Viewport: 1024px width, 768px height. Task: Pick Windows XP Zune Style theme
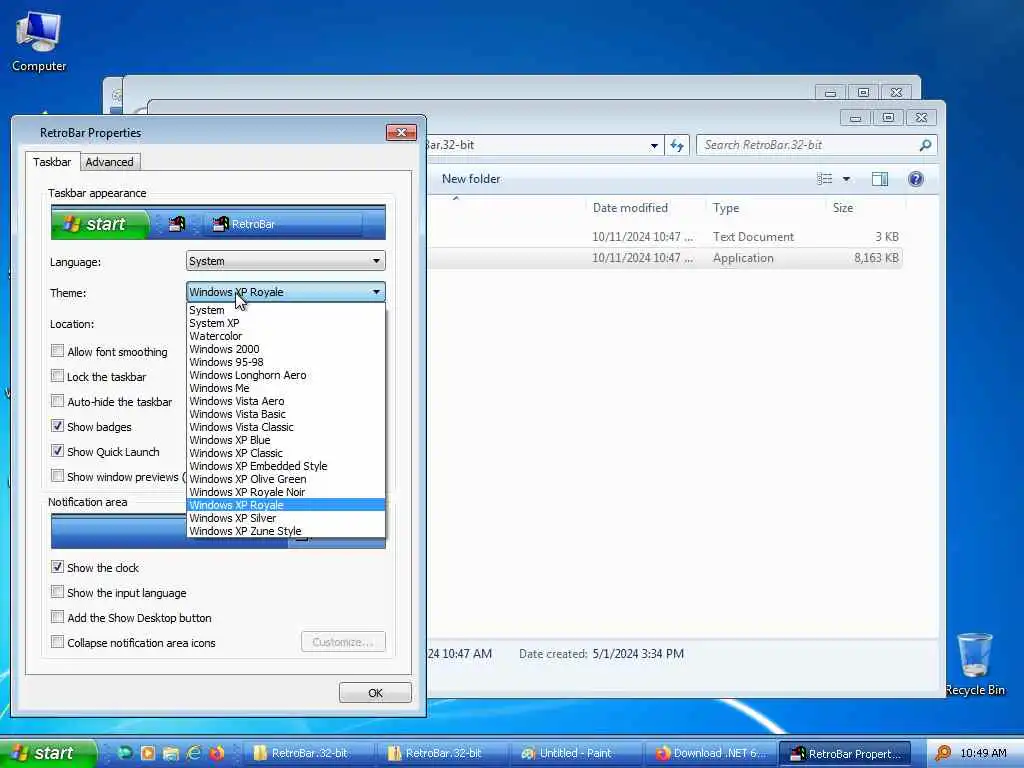coord(285,531)
